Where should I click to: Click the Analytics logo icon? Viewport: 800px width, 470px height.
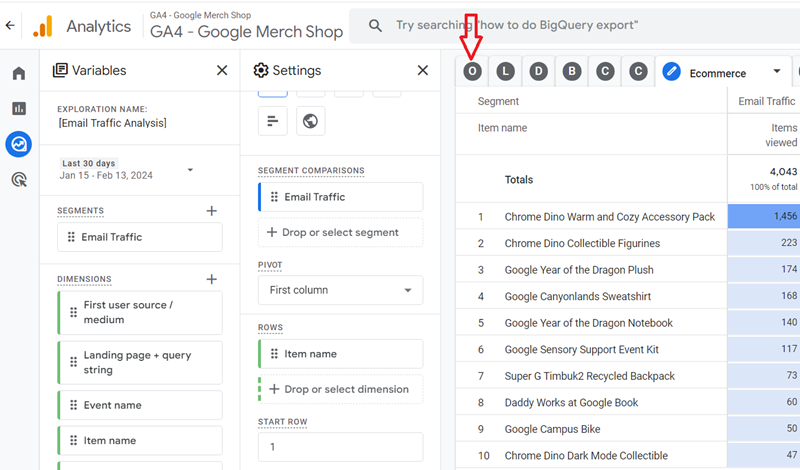click(43, 26)
